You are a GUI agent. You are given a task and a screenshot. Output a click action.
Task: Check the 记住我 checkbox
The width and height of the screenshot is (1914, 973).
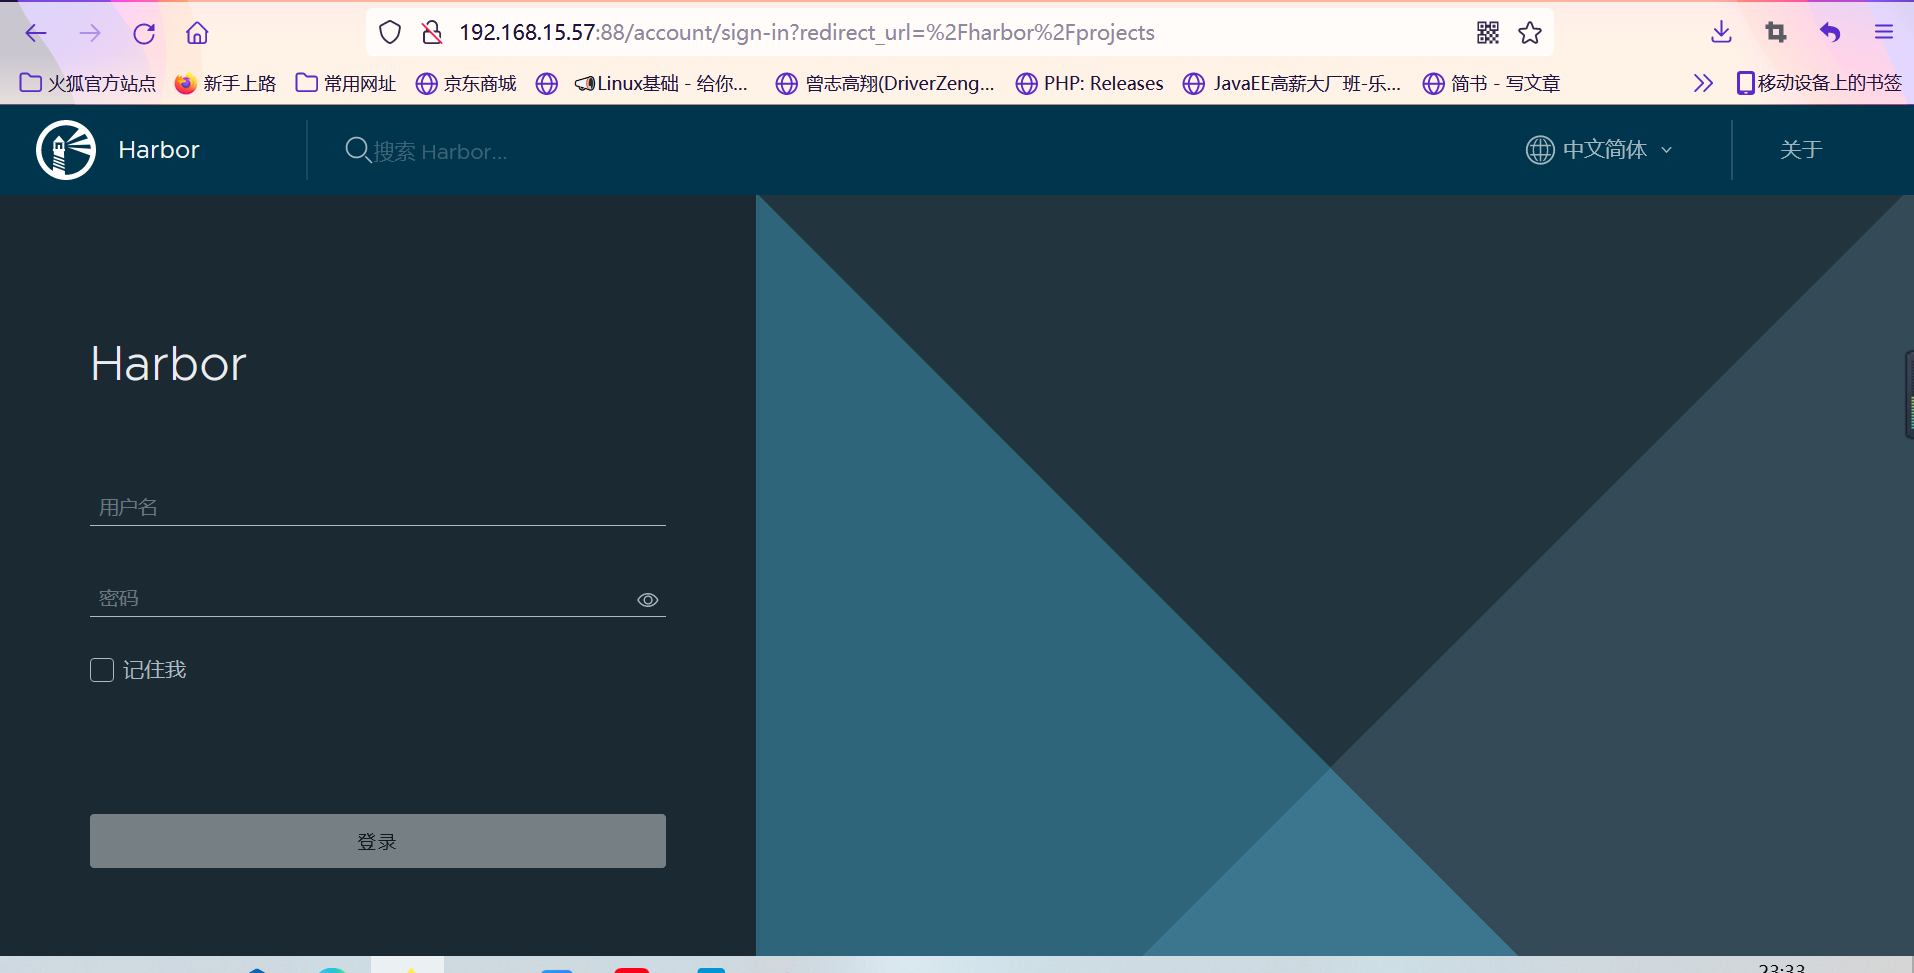(102, 670)
